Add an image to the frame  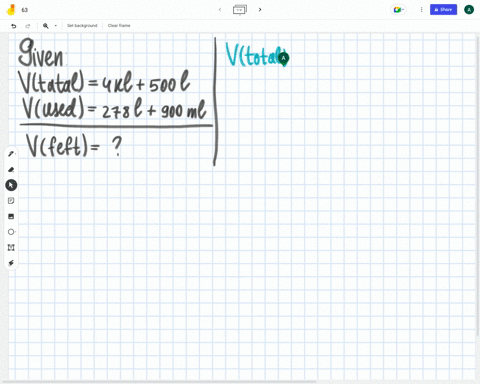11,216
